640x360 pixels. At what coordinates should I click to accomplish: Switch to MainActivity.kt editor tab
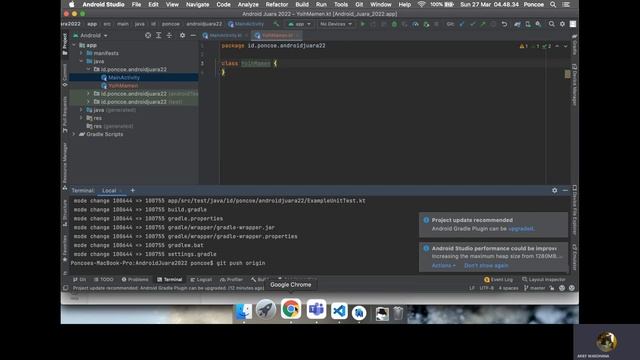pyautogui.click(x=225, y=36)
